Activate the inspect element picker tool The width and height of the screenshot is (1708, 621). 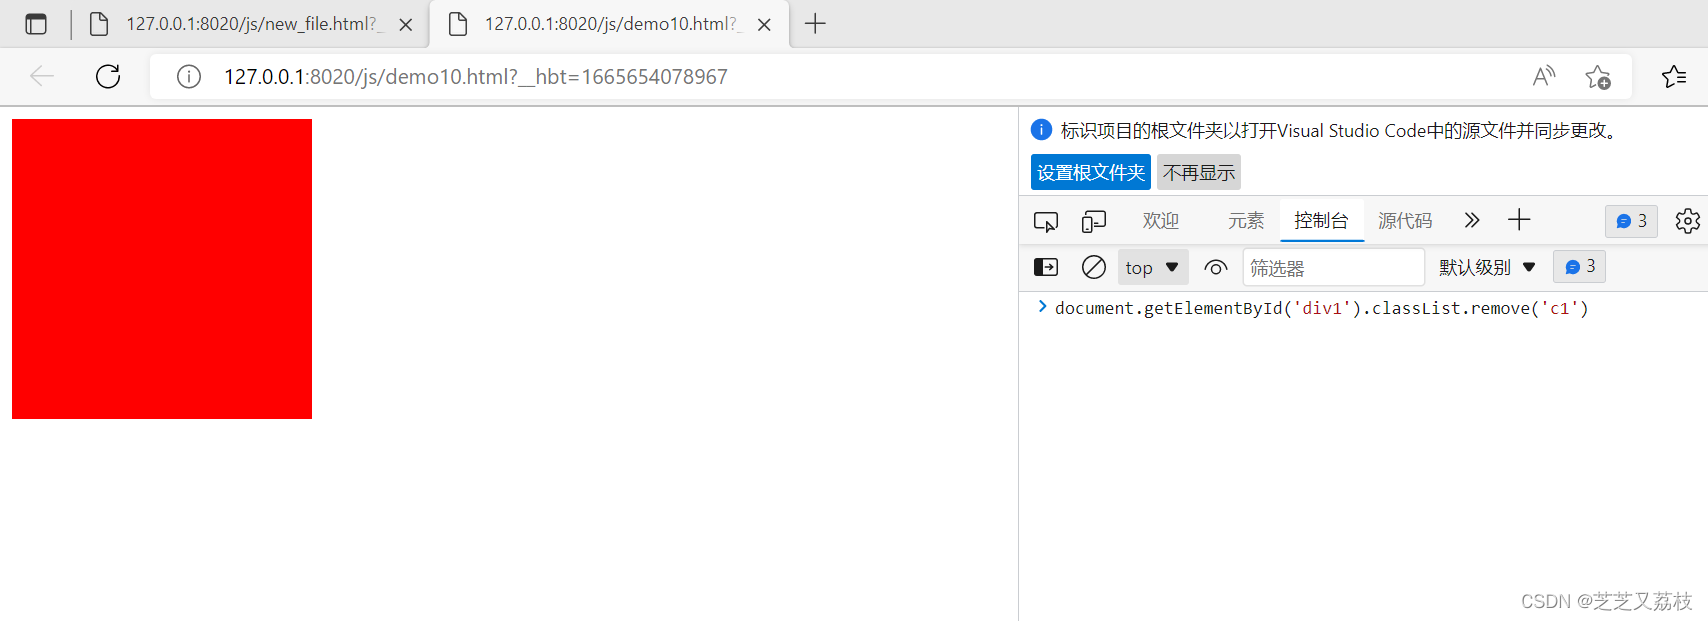click(x=1046, y=221)
